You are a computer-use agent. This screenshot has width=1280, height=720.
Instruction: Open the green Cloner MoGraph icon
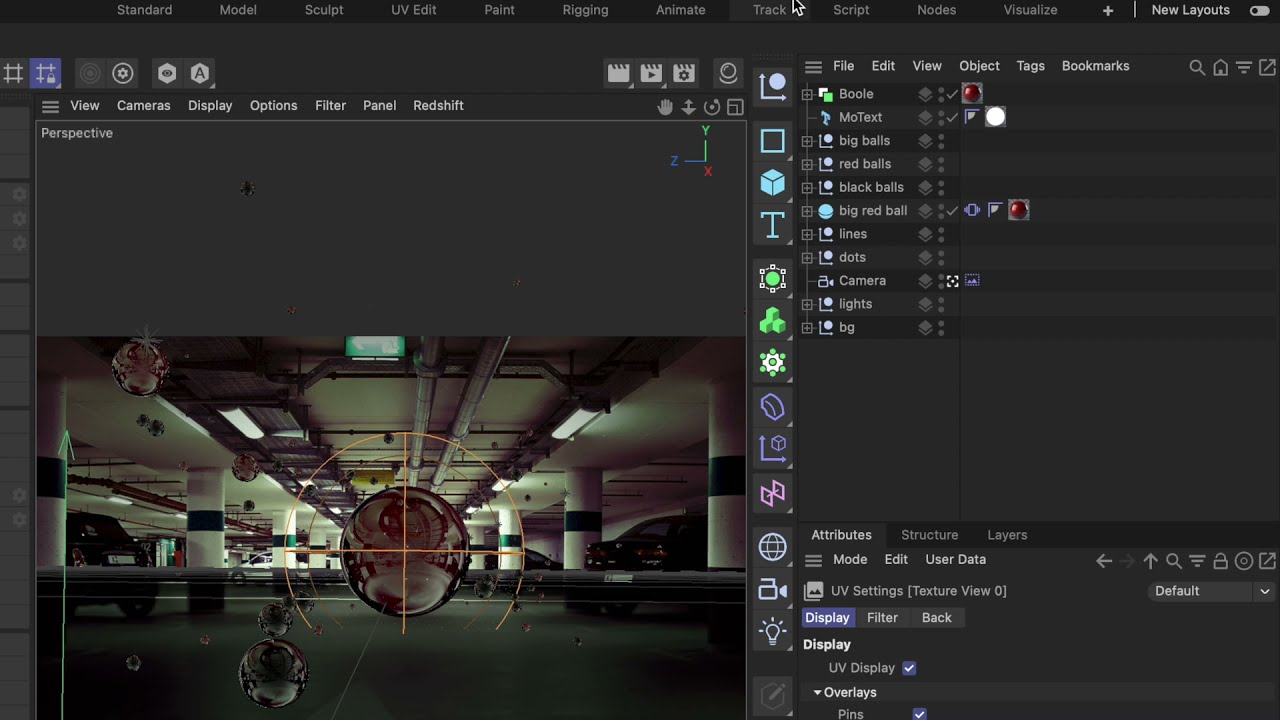coord(772,321)
